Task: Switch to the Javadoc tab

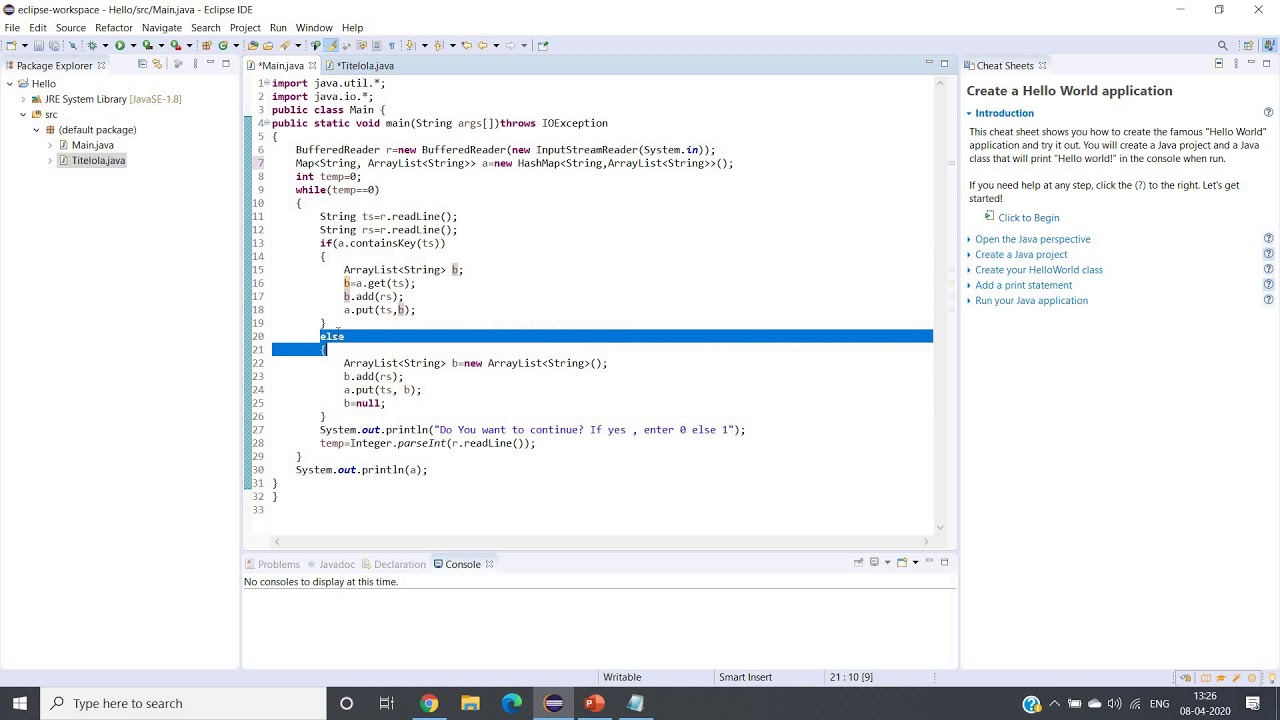Action: point(330,564)
